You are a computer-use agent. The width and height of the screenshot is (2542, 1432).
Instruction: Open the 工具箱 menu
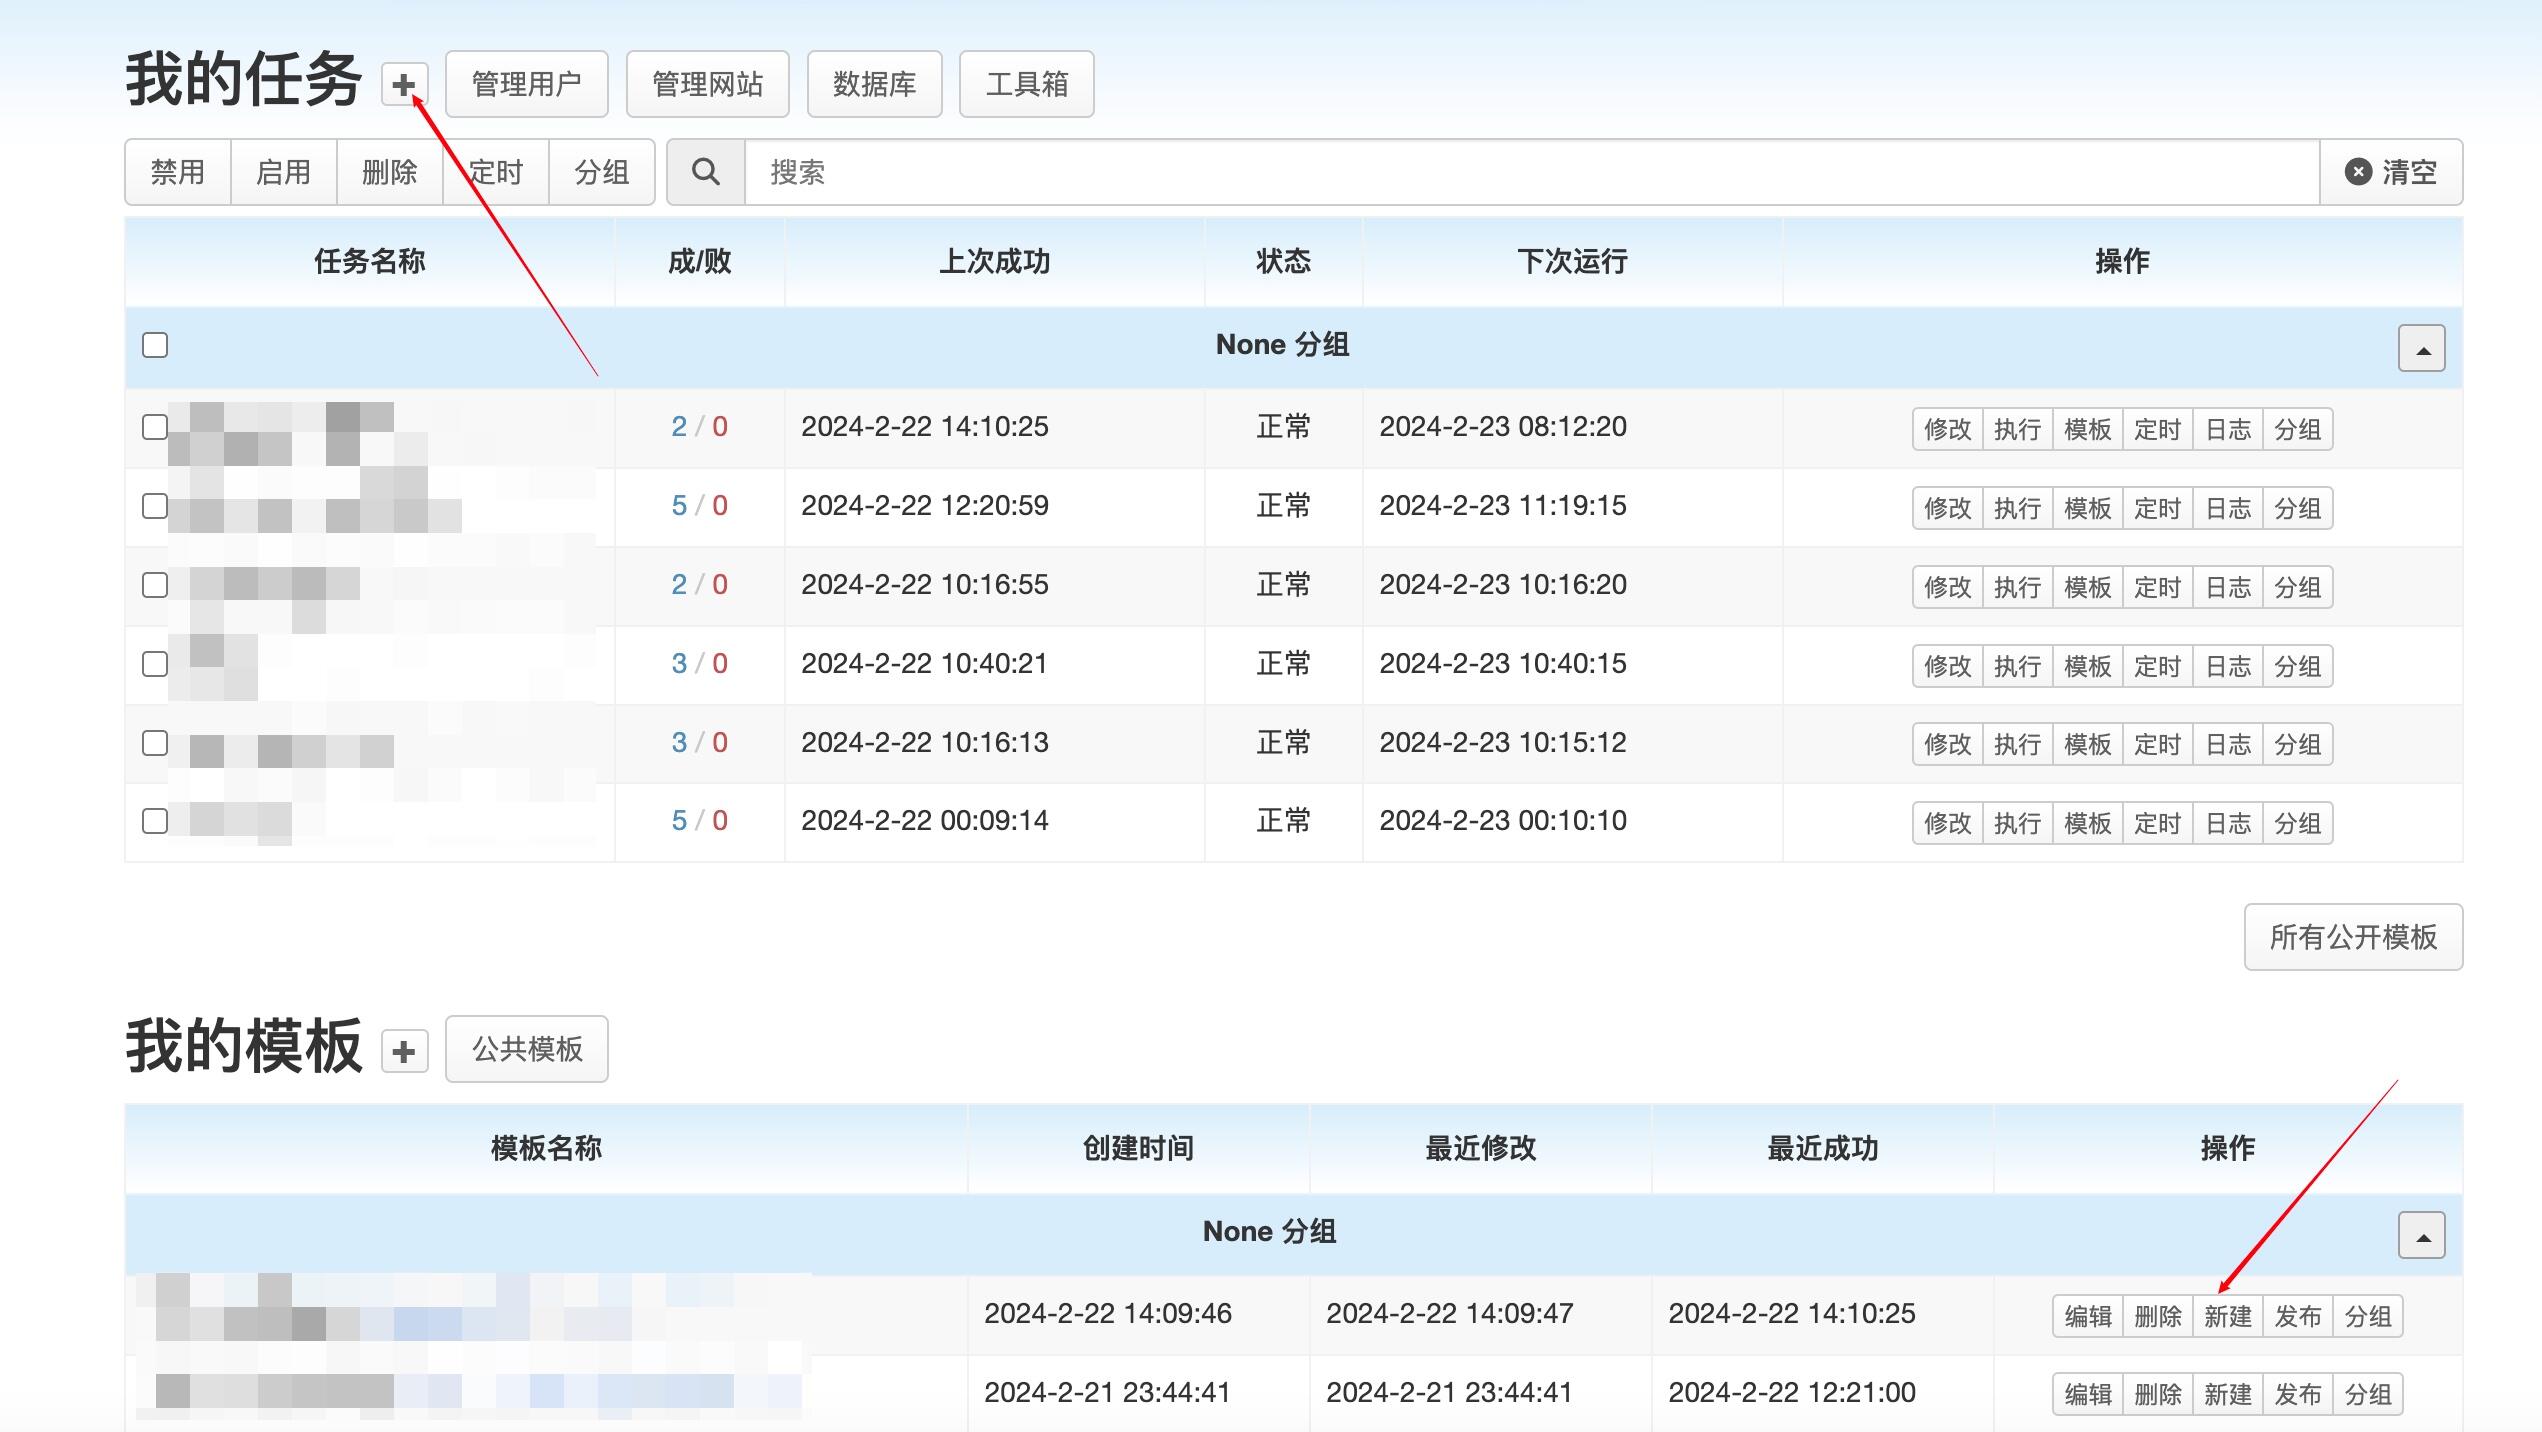click(x=1026, y=84)
